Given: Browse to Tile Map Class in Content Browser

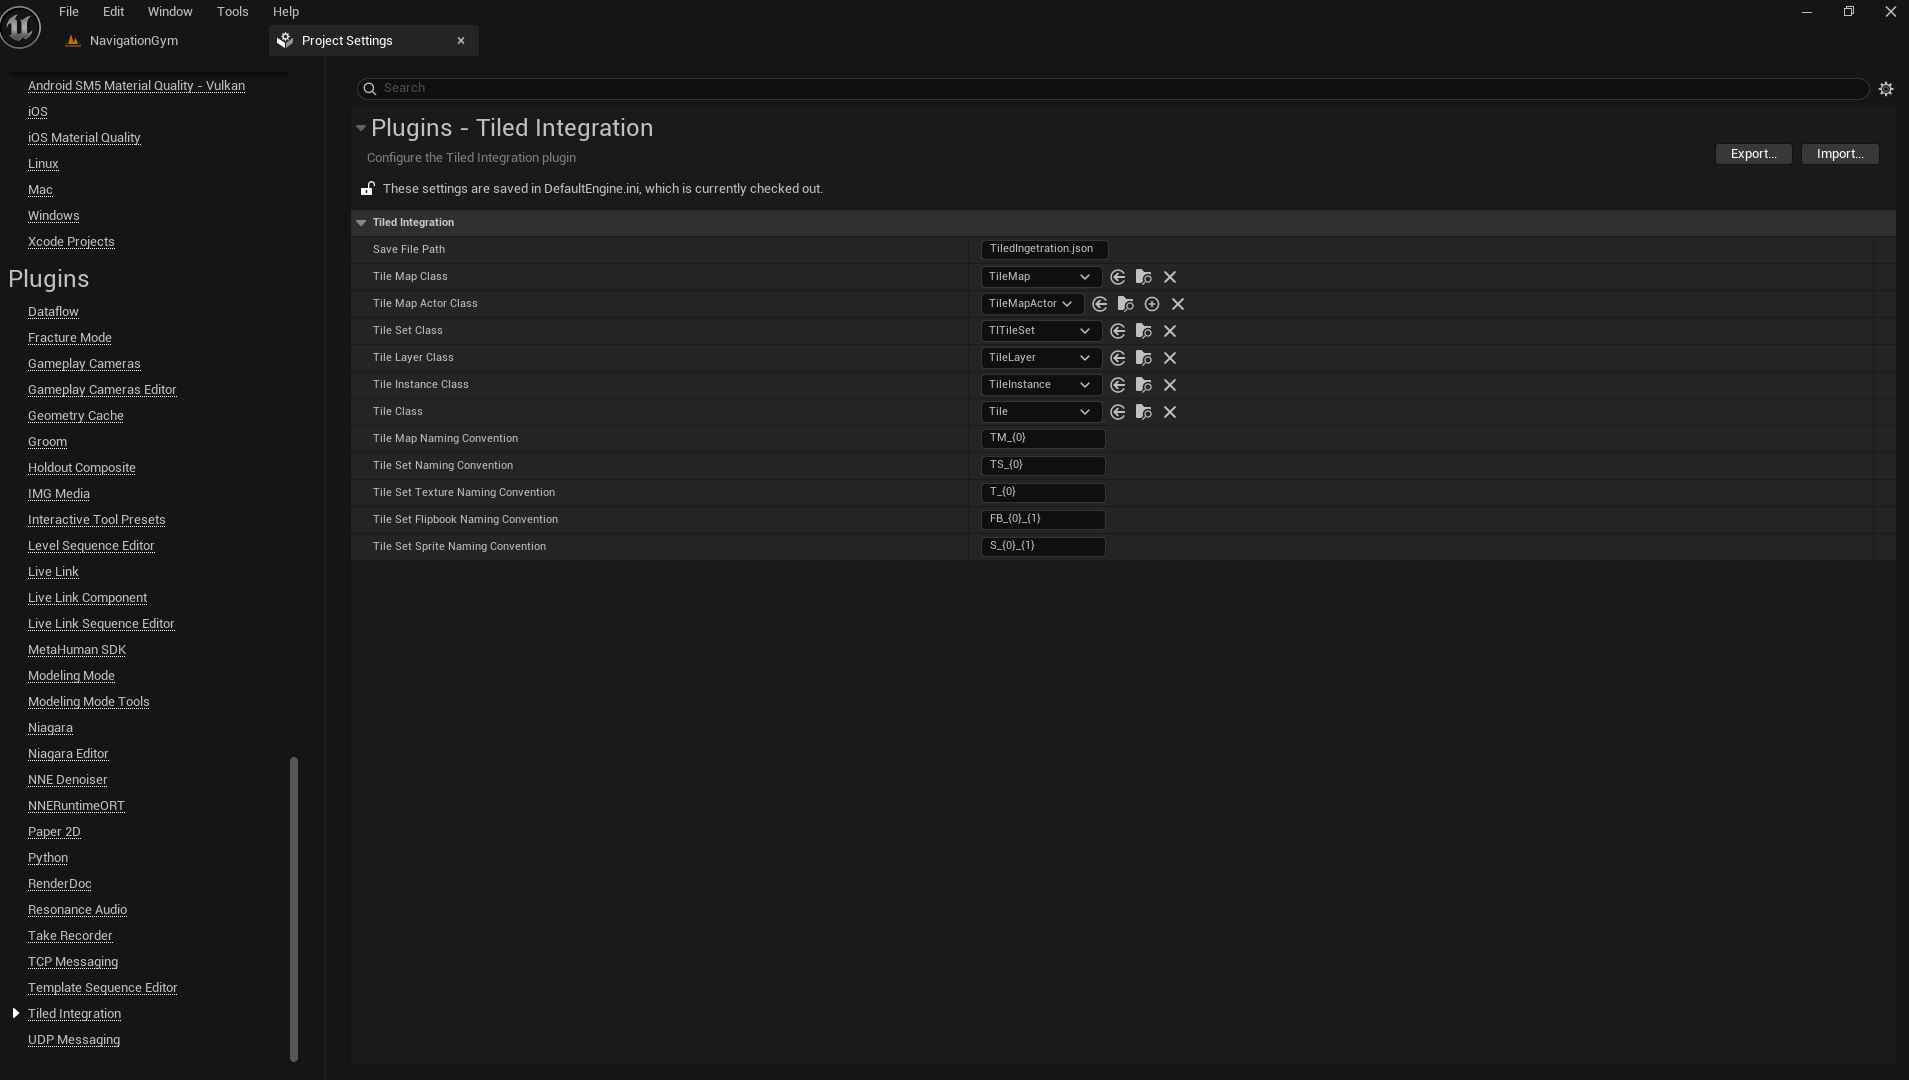Looking at the screenshot, I should tap(1144, 277).
